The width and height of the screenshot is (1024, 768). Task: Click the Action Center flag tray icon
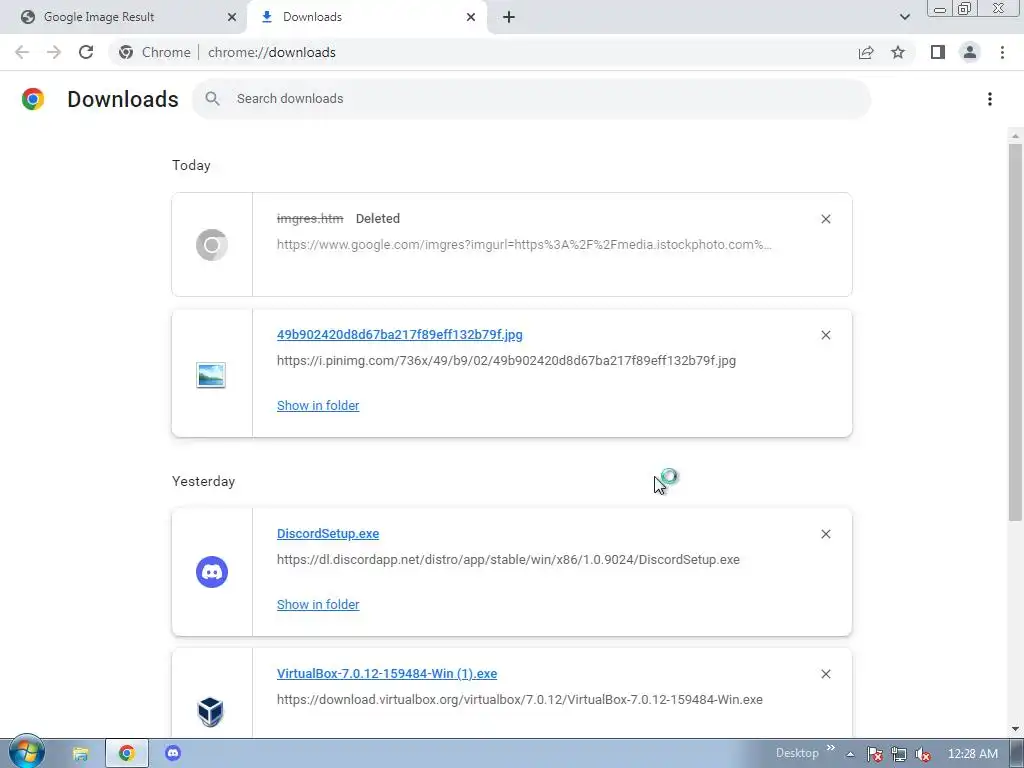[x=874, y=754]
